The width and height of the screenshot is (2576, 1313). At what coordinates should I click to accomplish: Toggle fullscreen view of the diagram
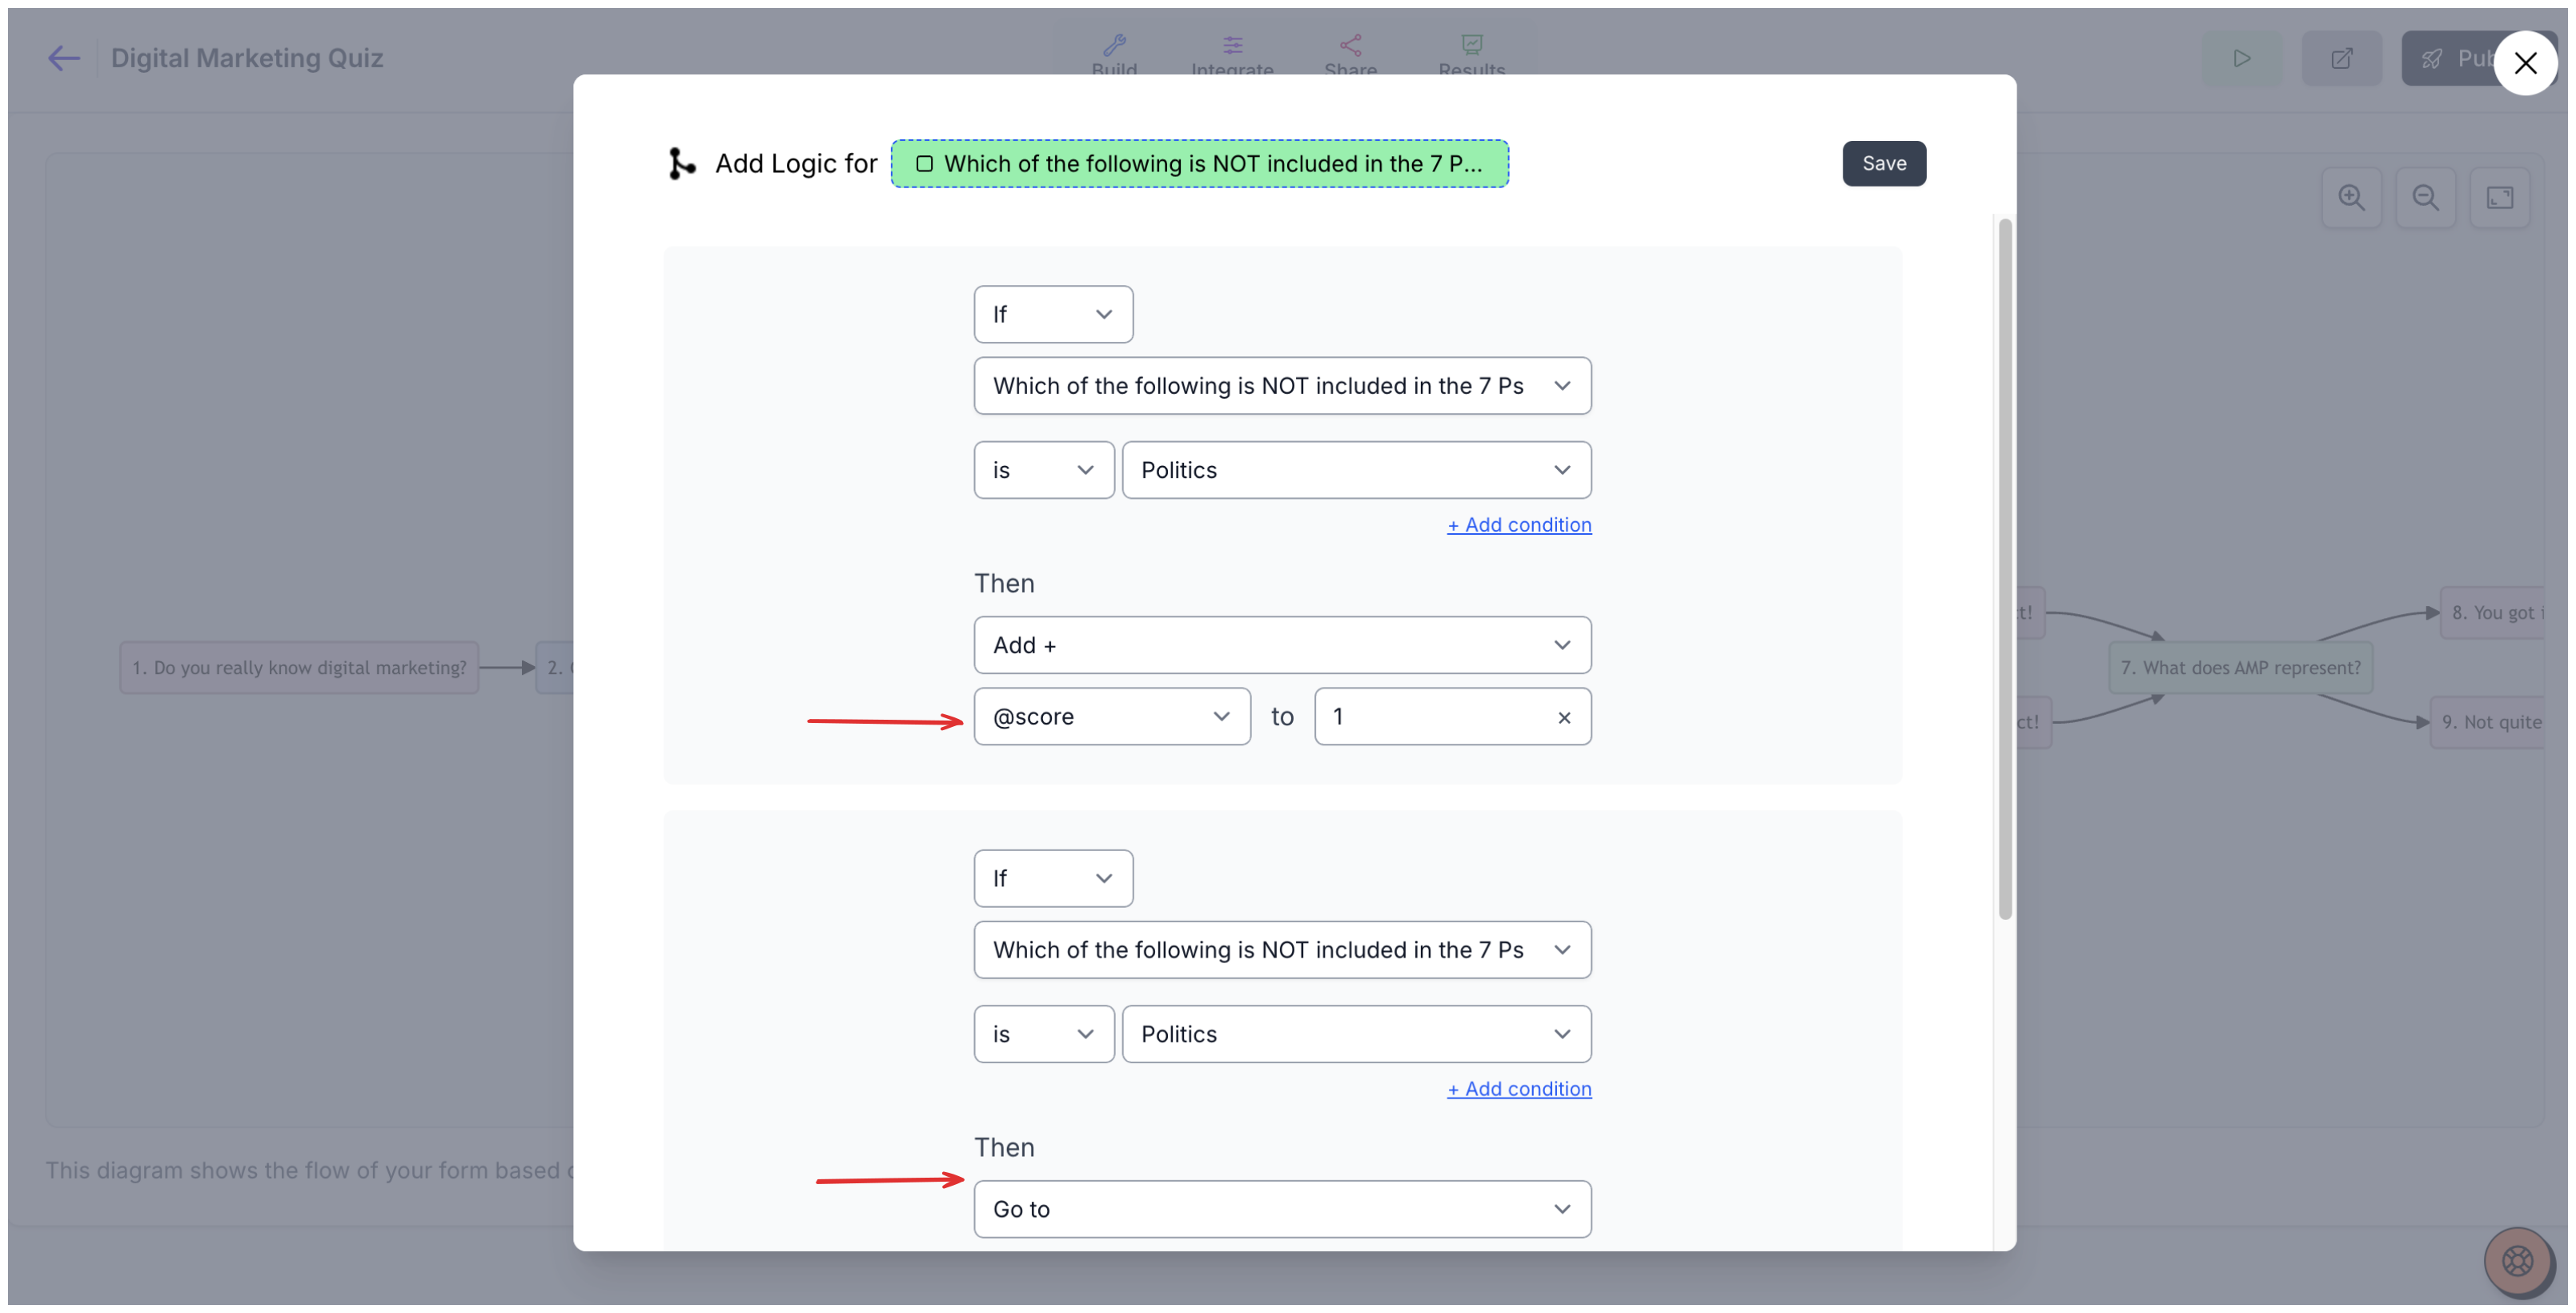click(2499, 197)
